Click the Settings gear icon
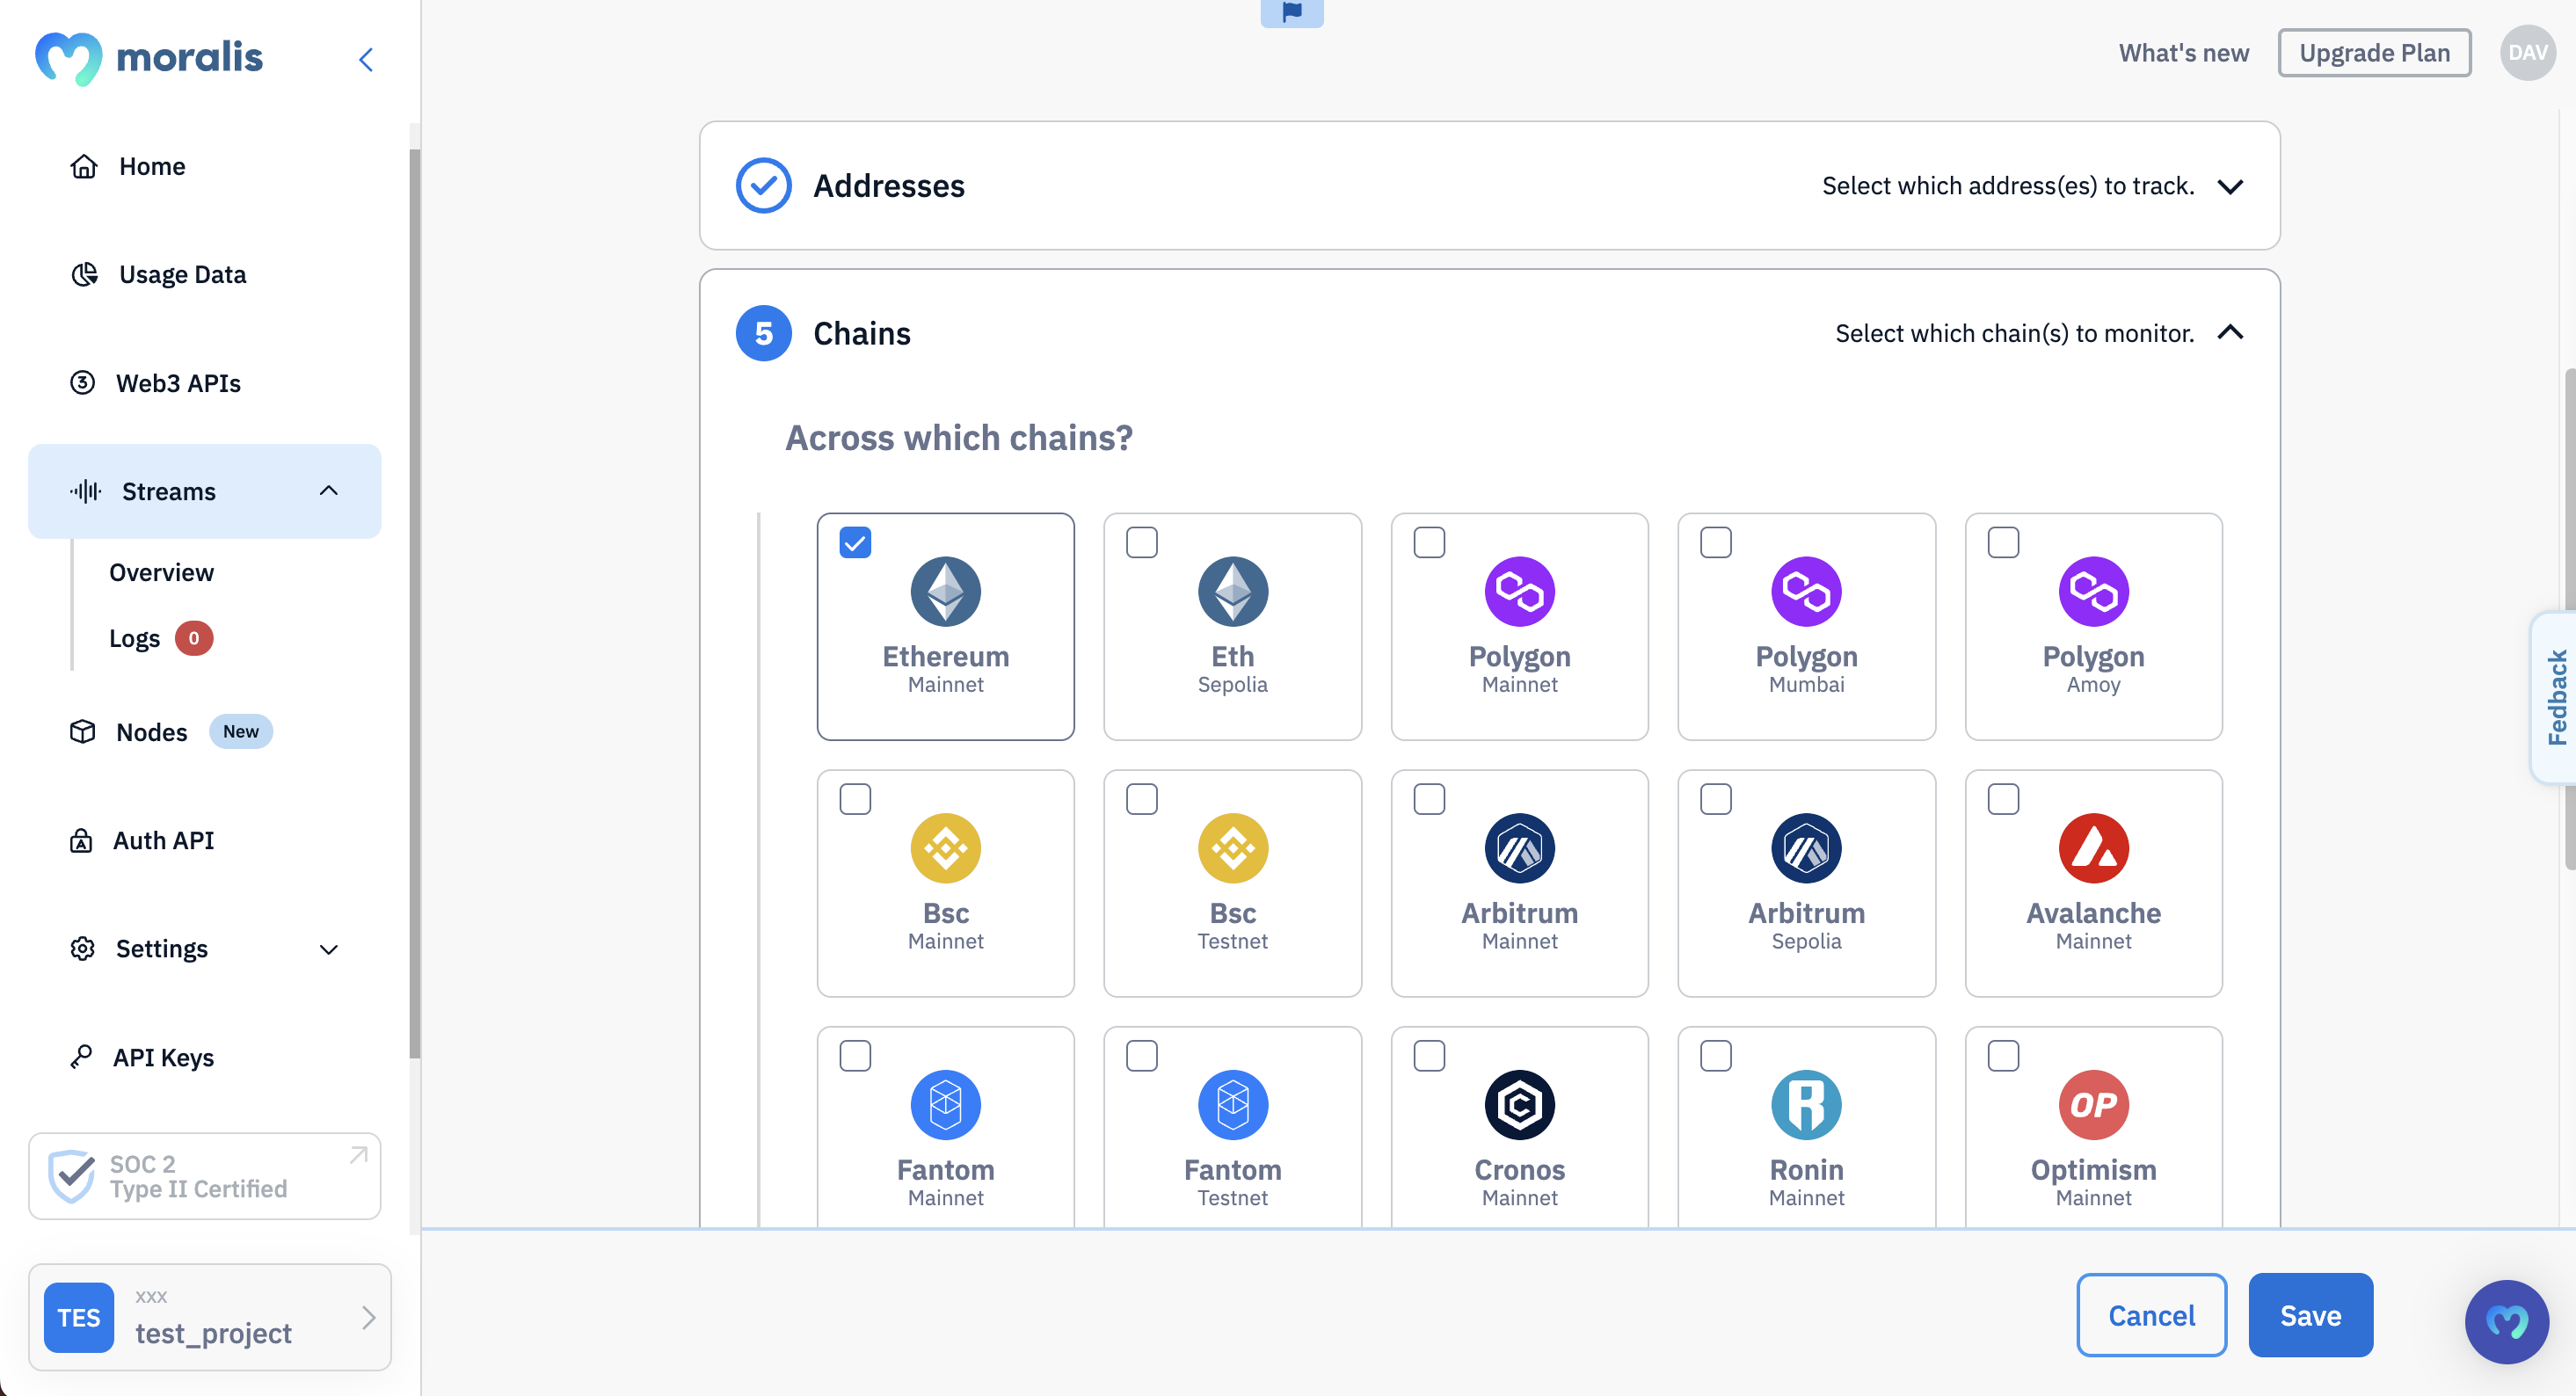This screenshot has width=2576, height=1396. pos(83,949)
